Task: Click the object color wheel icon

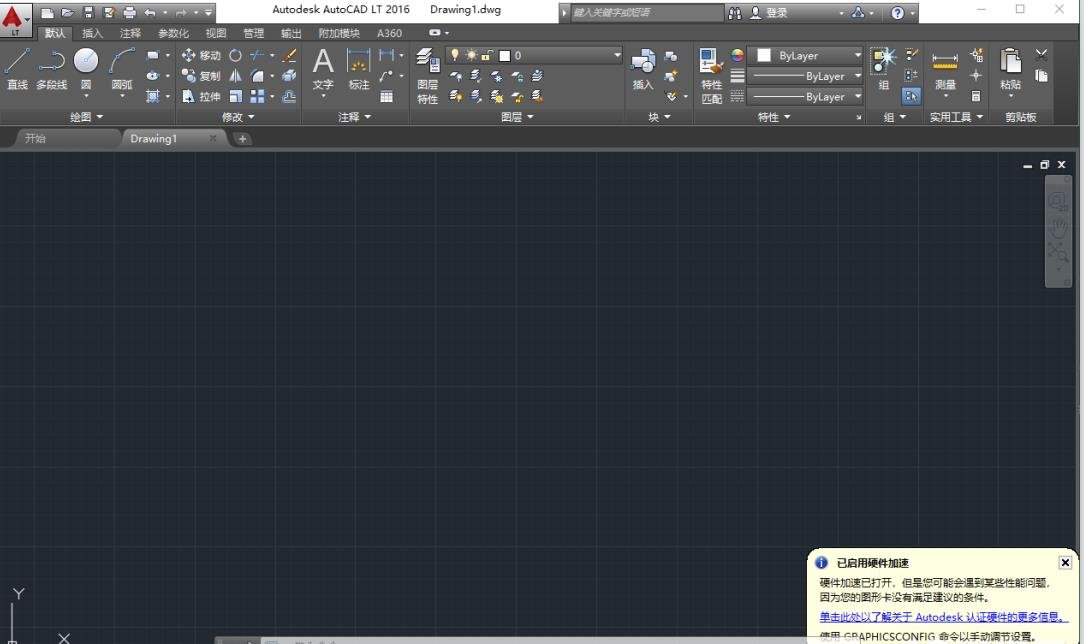Action: tap(738, 55)
